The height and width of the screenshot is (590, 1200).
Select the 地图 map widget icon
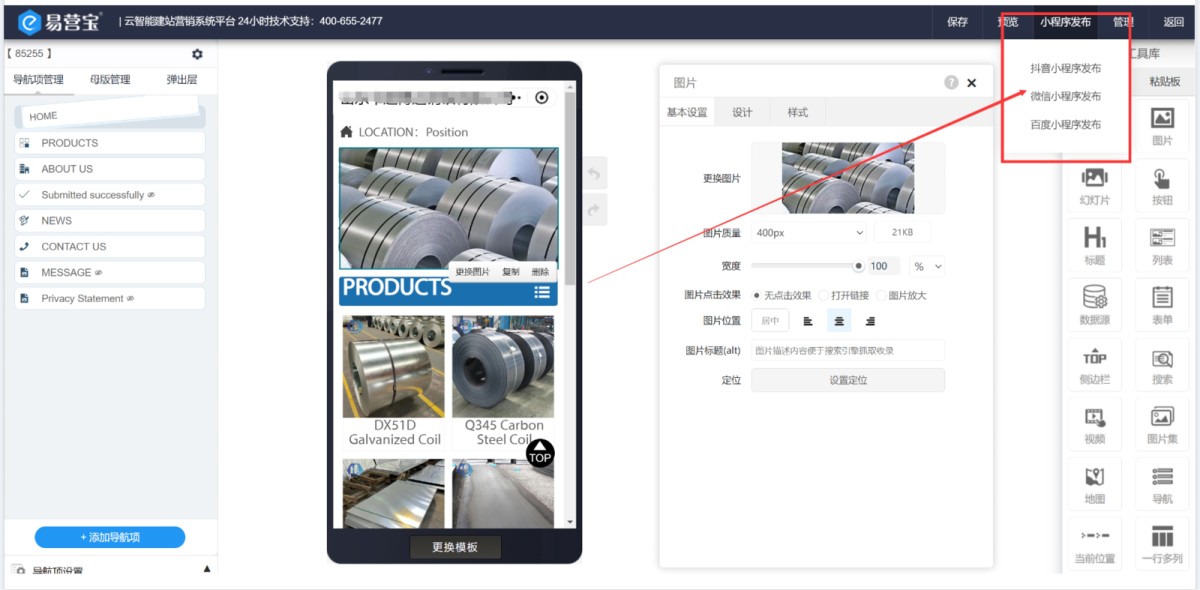coord(1094,484)
